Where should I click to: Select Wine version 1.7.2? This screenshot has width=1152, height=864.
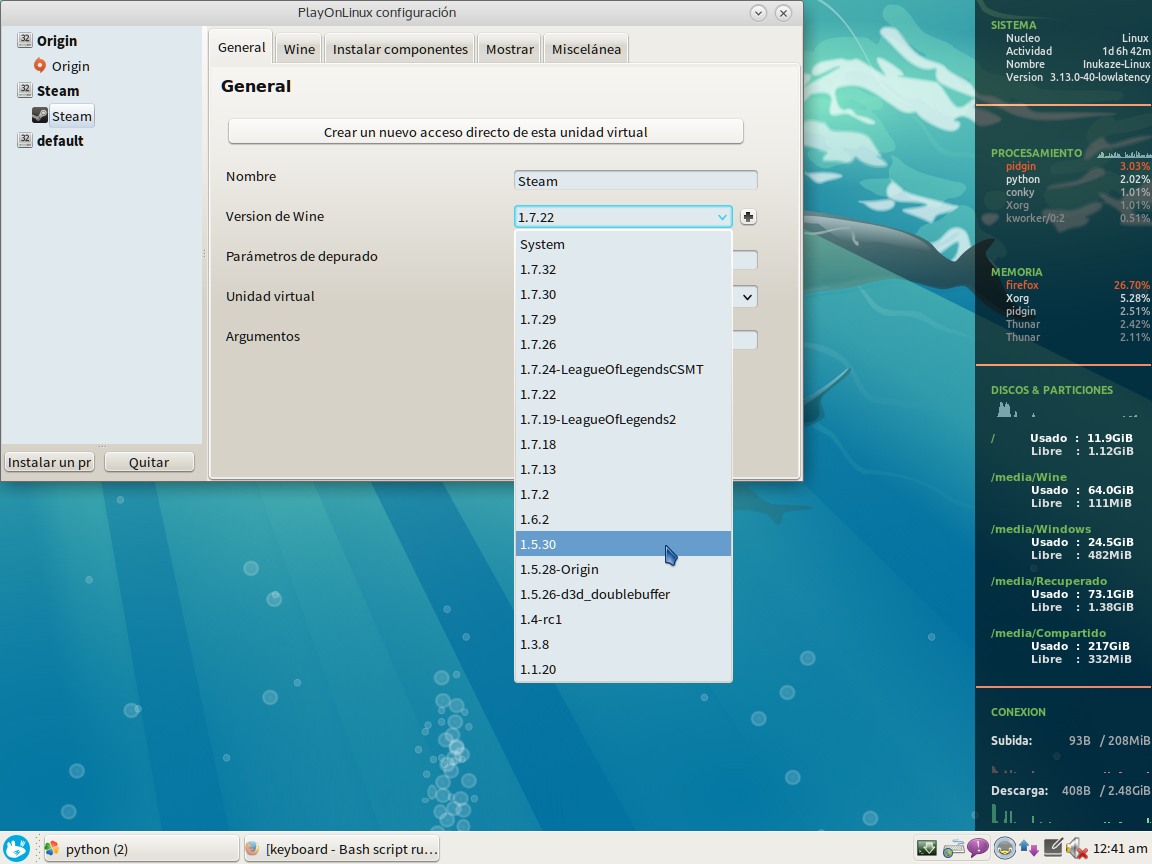pos(623,494)
